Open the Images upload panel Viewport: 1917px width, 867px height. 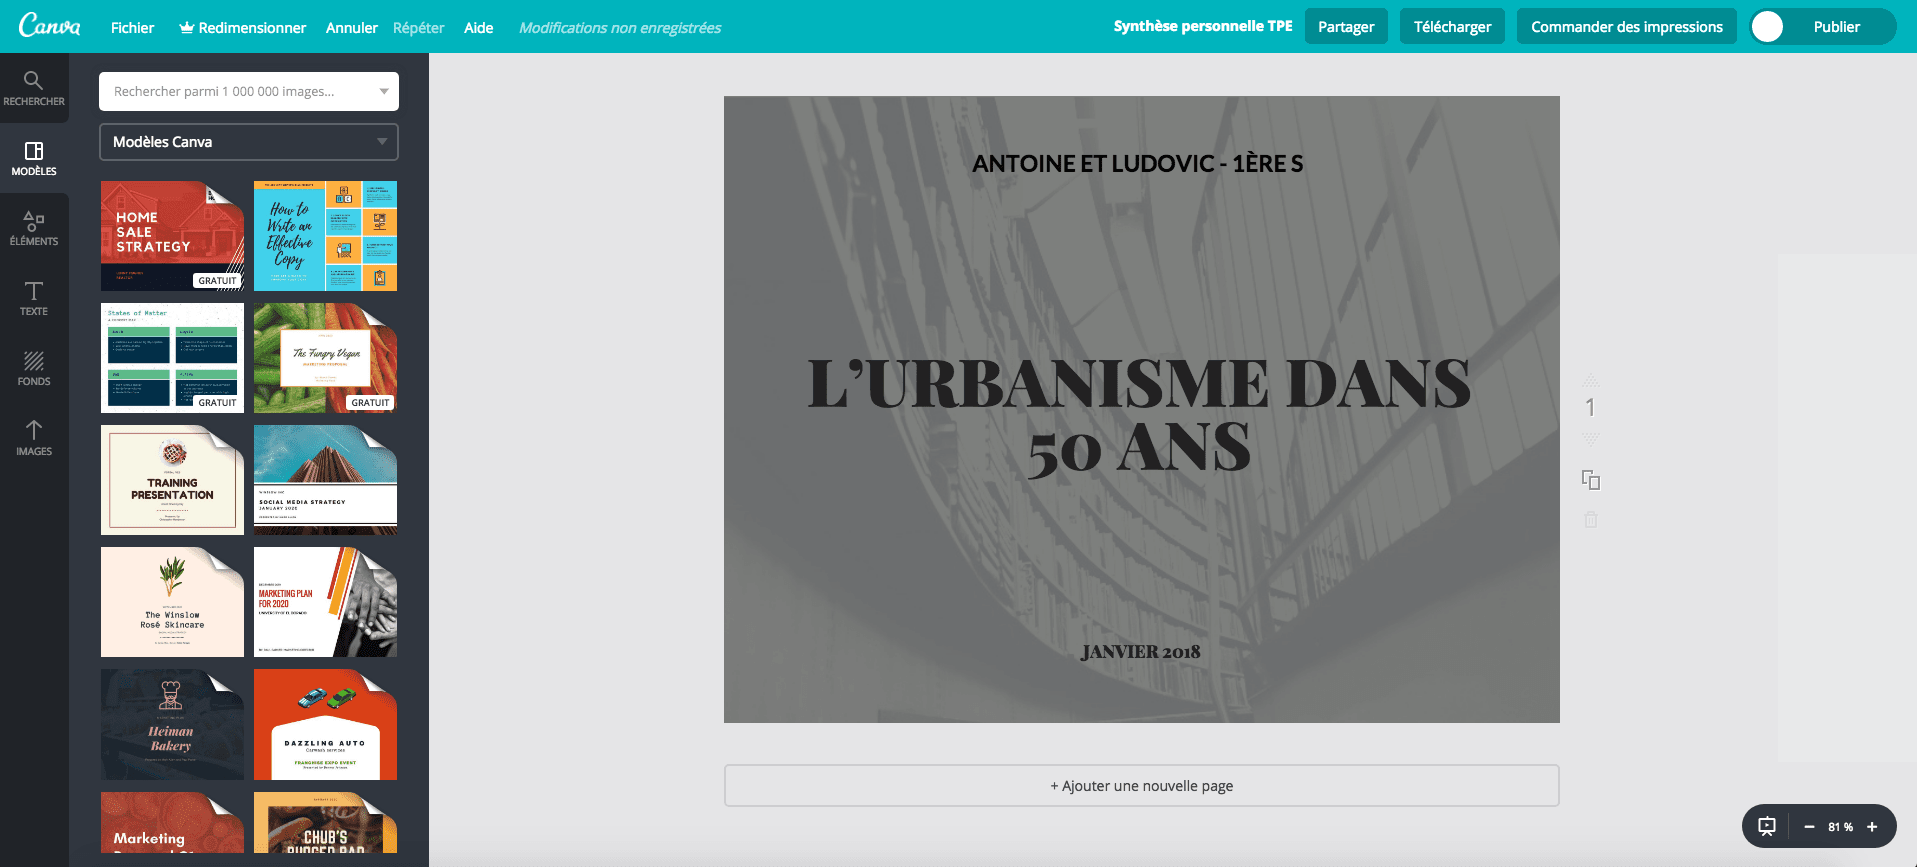point(34,439)
